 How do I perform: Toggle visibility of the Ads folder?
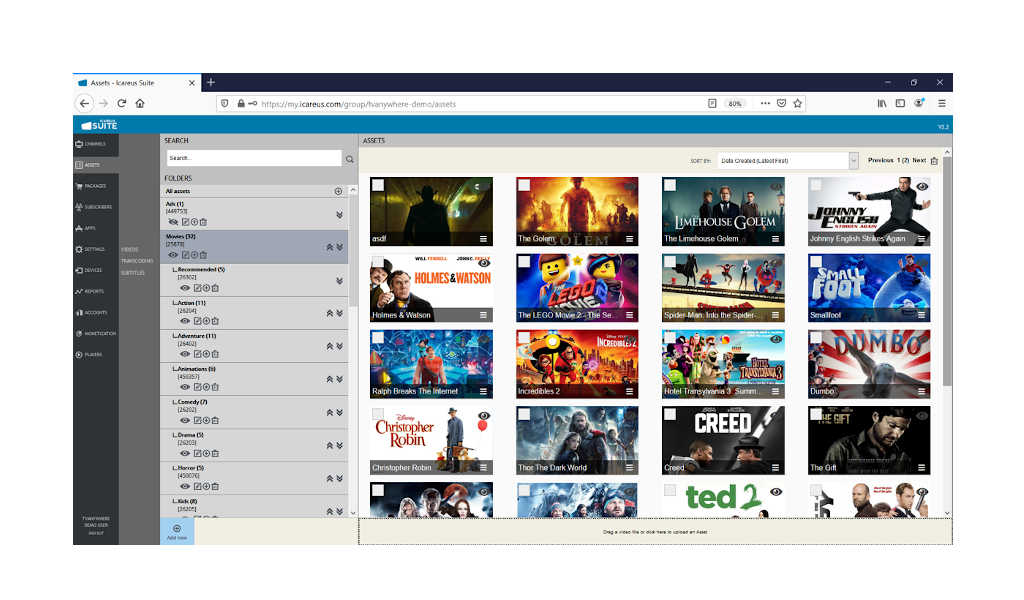pyautogui.click(x=173, y=222)
